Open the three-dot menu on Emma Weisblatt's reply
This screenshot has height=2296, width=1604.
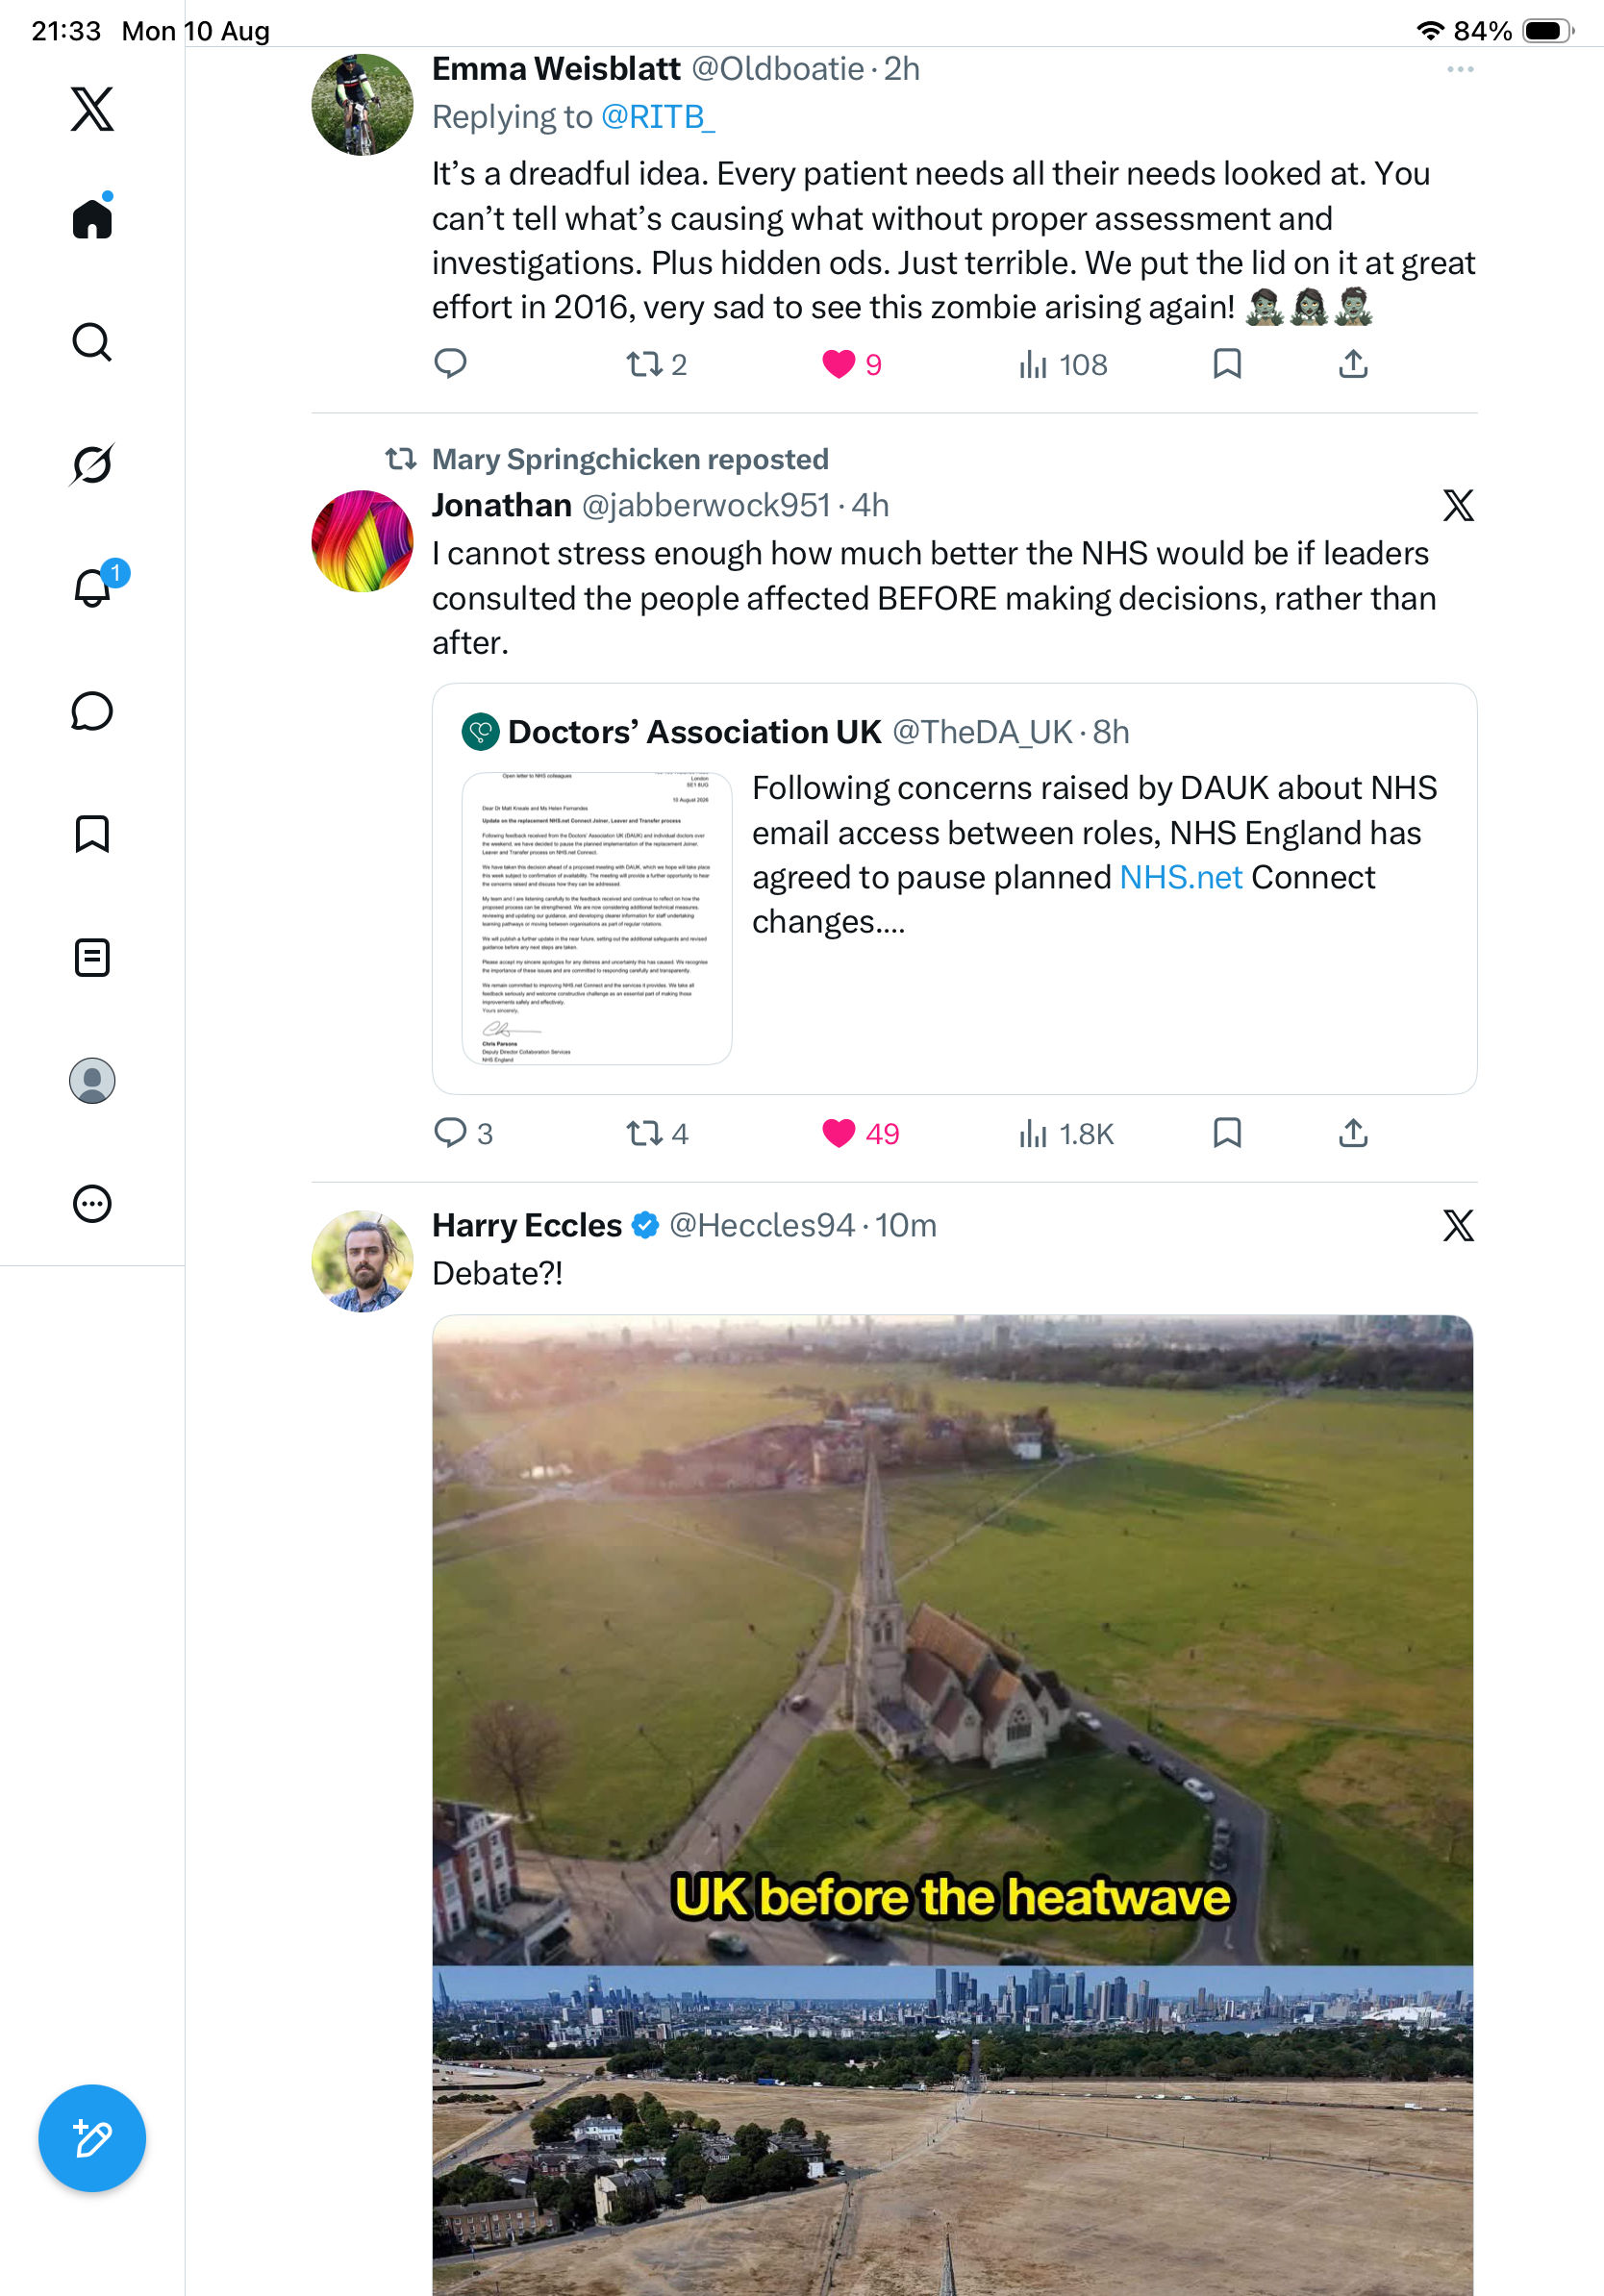pyautogui.click(x=1460, y=69)
